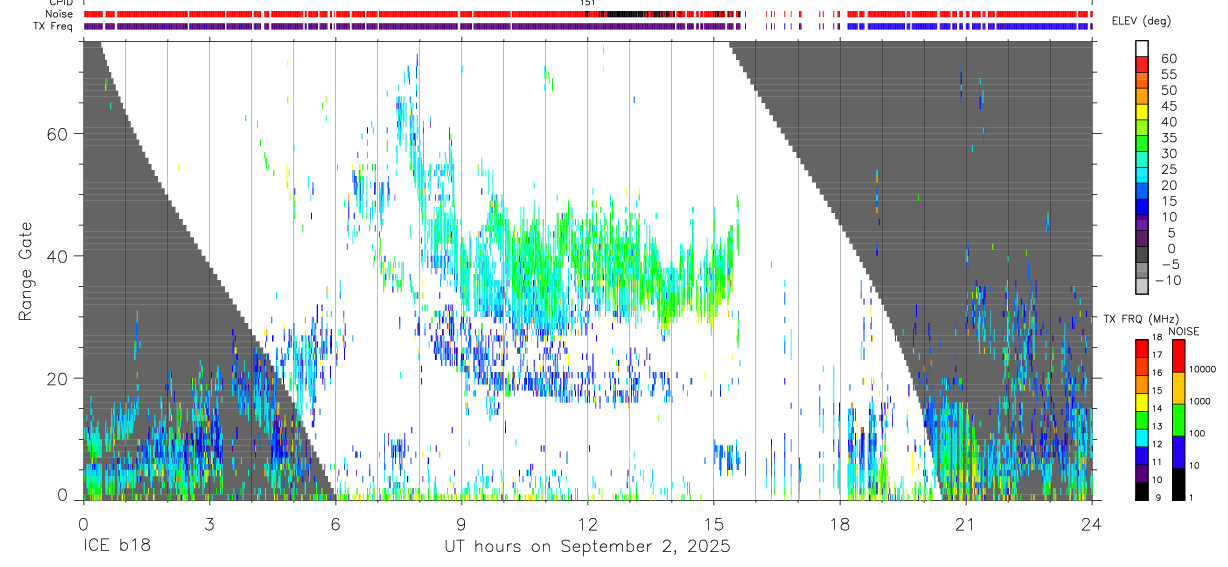Click the black bottom segment of NOISE color bar
Screen dimensions: 1228x567
1179,484
